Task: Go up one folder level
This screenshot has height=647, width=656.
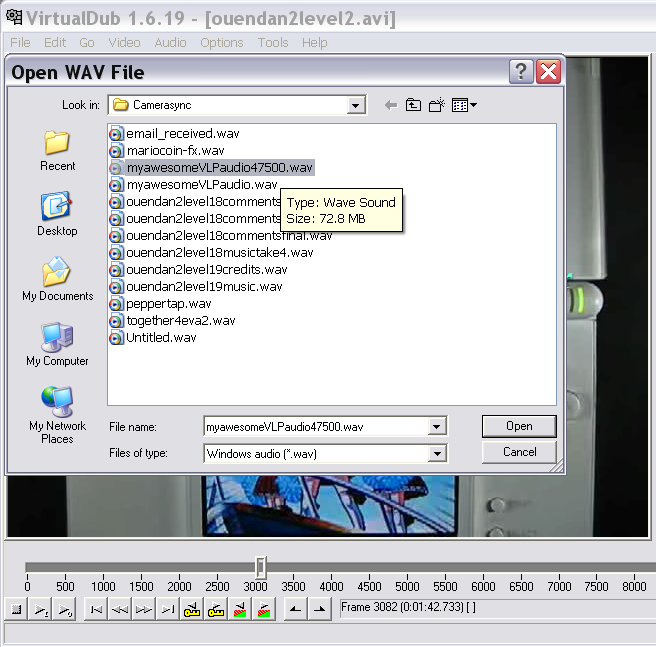Action: pos(413,105)
